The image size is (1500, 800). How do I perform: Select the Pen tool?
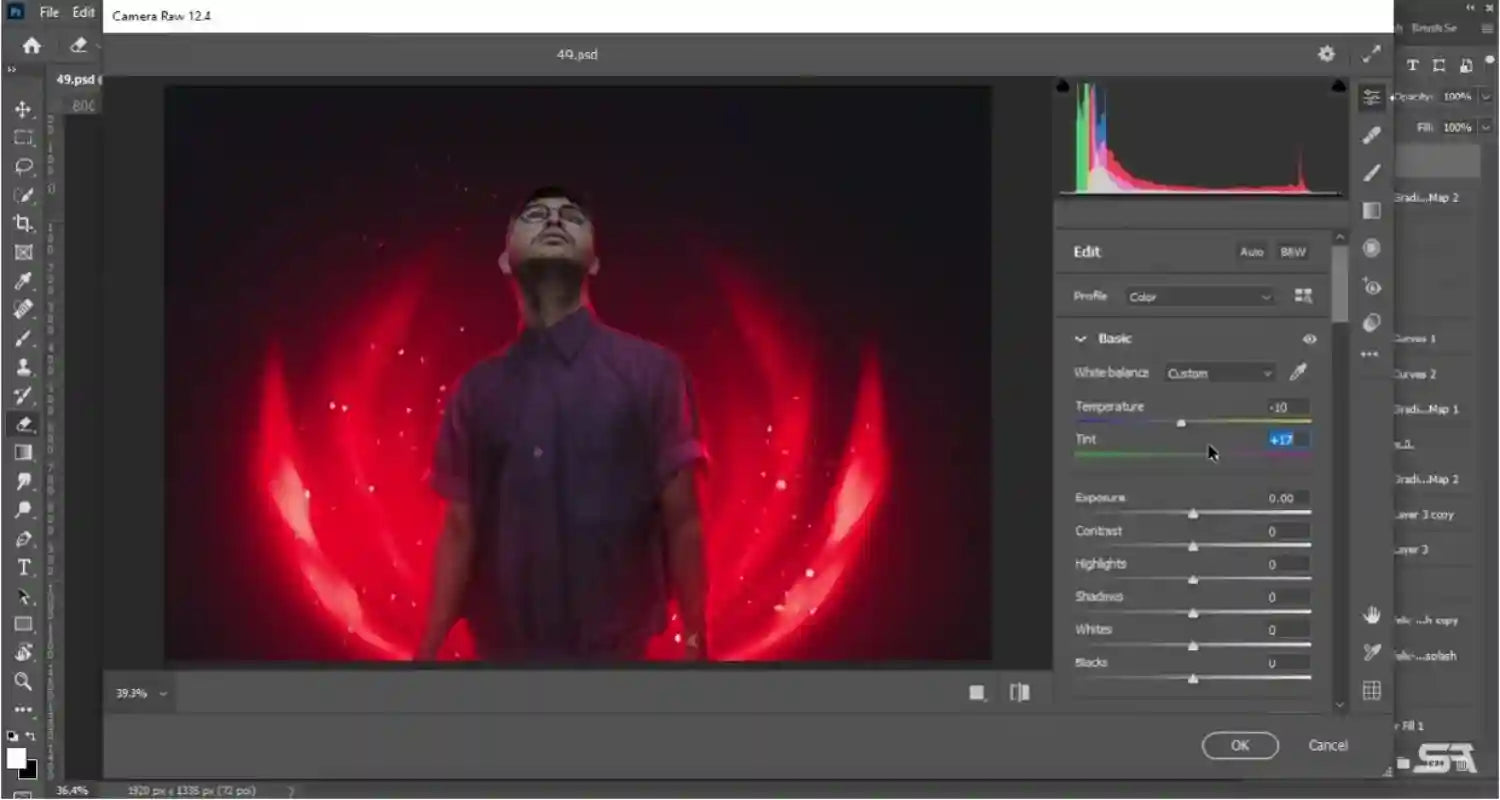coord(23,539)
